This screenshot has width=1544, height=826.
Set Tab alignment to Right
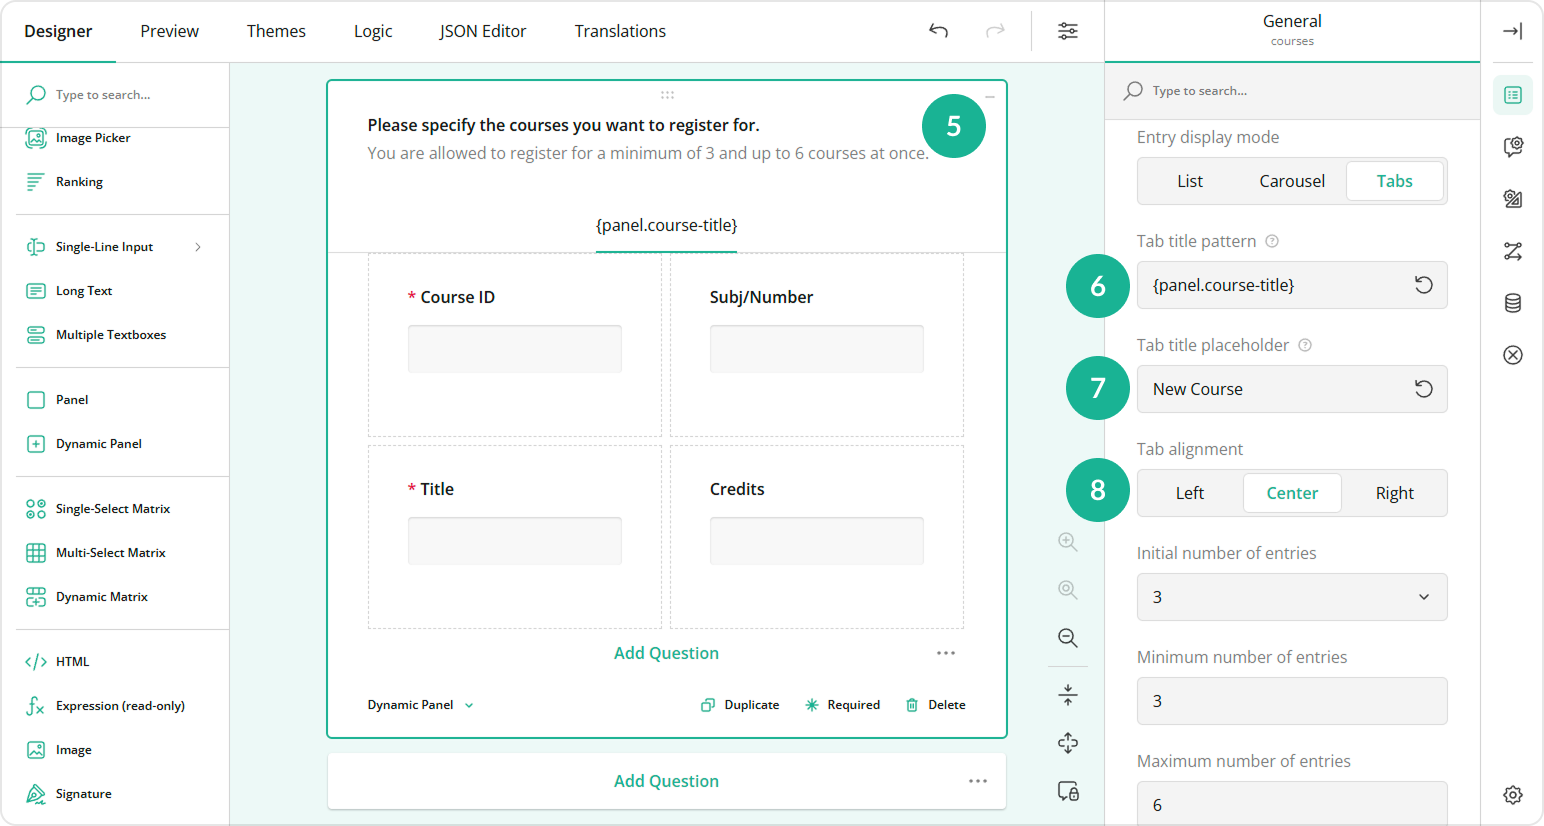click(x=1394, y=493)
